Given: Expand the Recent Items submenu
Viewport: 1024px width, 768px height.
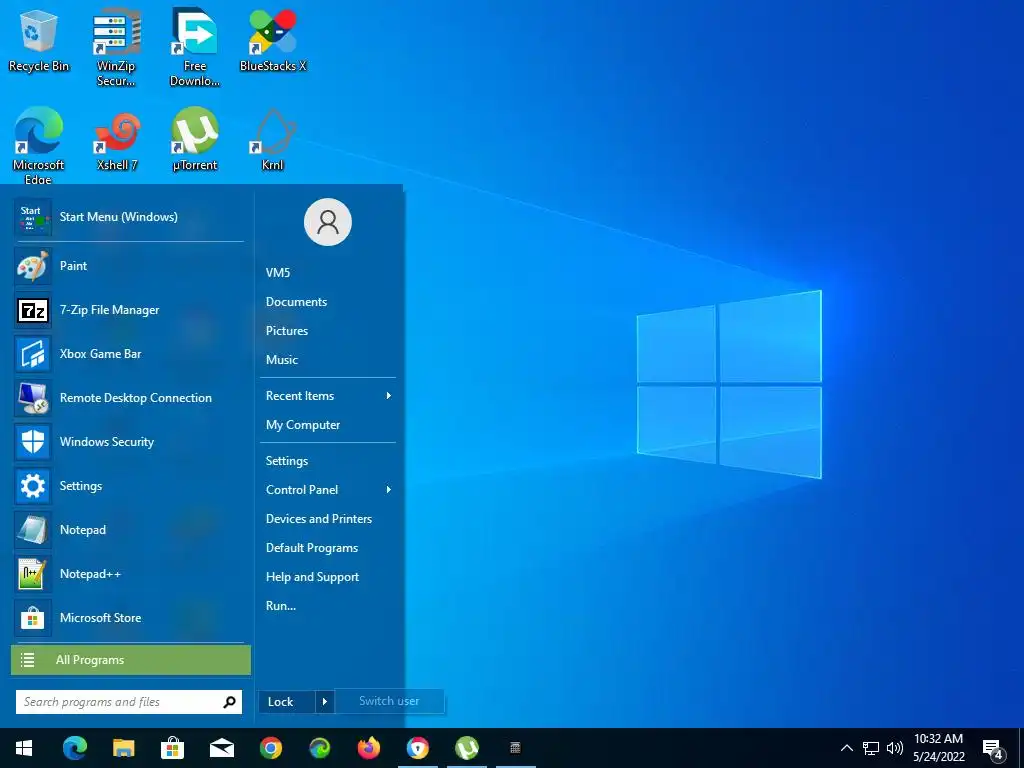Looking at the screenshot, I should click(328, 396).
